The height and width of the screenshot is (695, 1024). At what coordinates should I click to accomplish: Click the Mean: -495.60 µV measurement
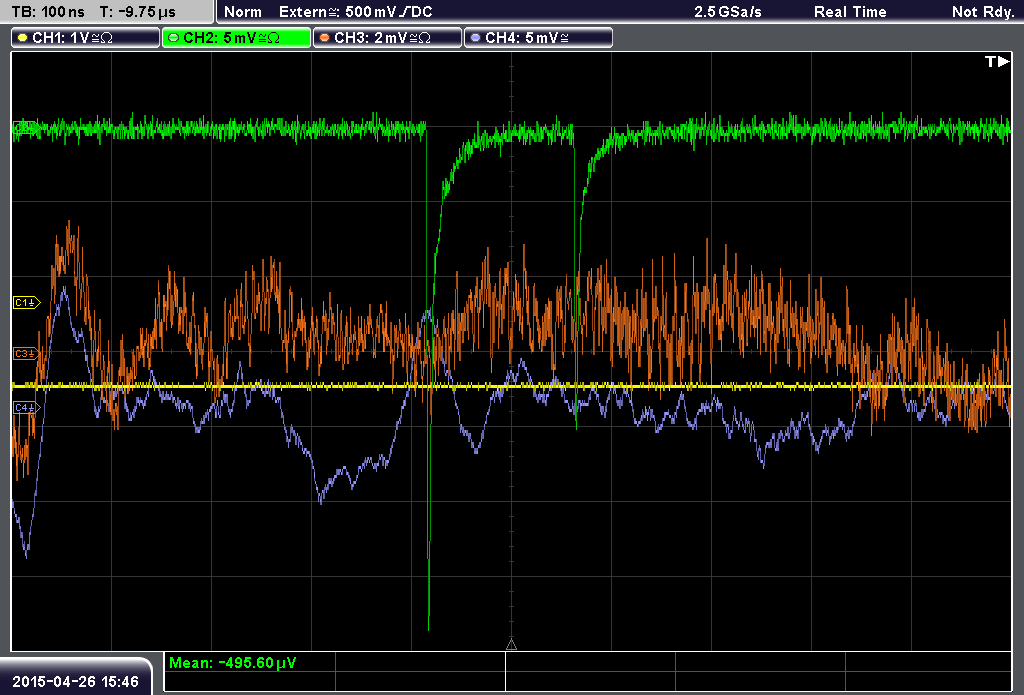(x=232, y=663)
